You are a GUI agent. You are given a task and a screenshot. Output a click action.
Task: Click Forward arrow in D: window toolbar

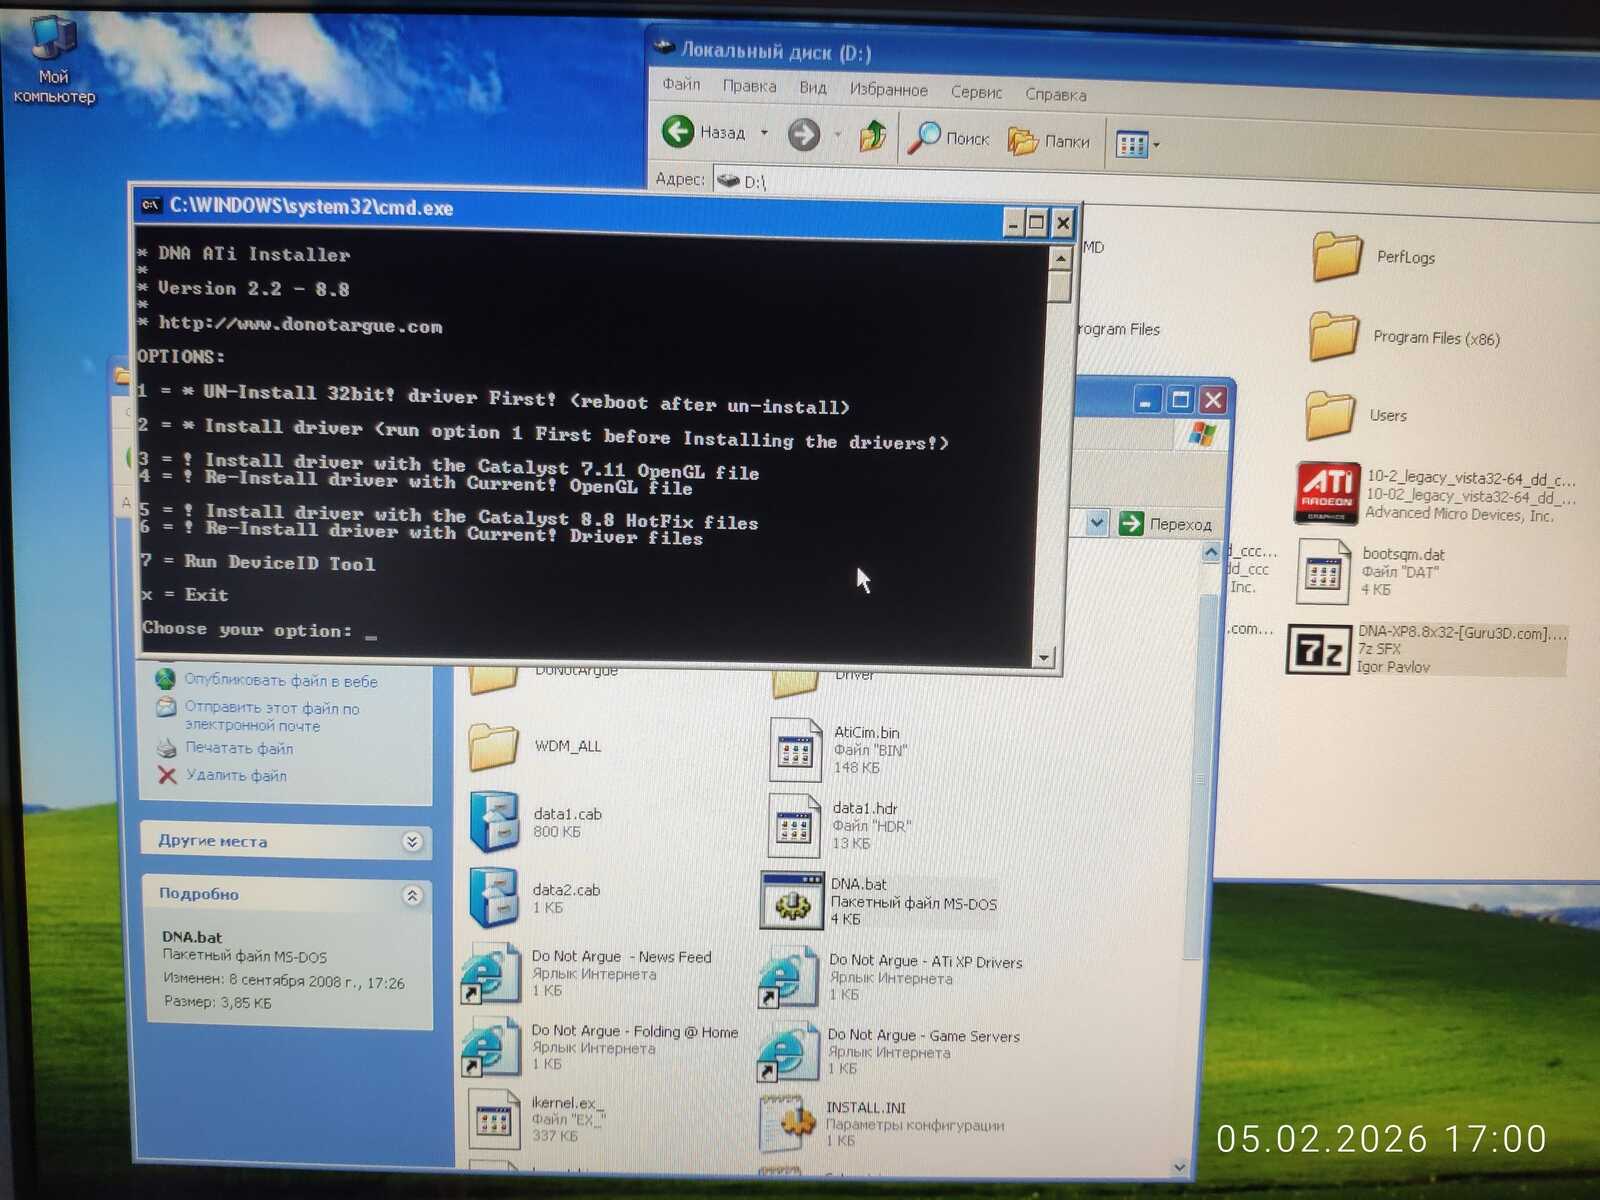point(803,134)
